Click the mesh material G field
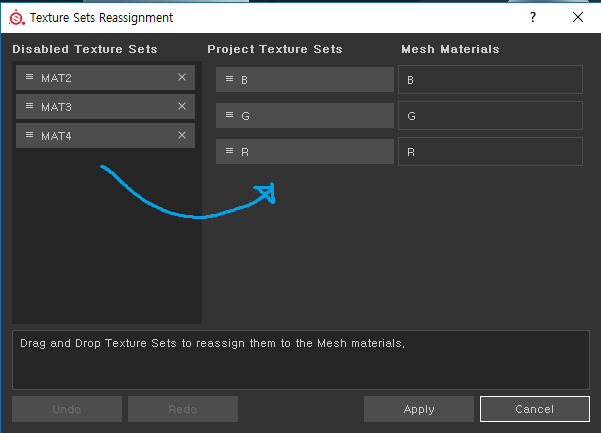Screen dimensions: 601x433 pos(490,115)
